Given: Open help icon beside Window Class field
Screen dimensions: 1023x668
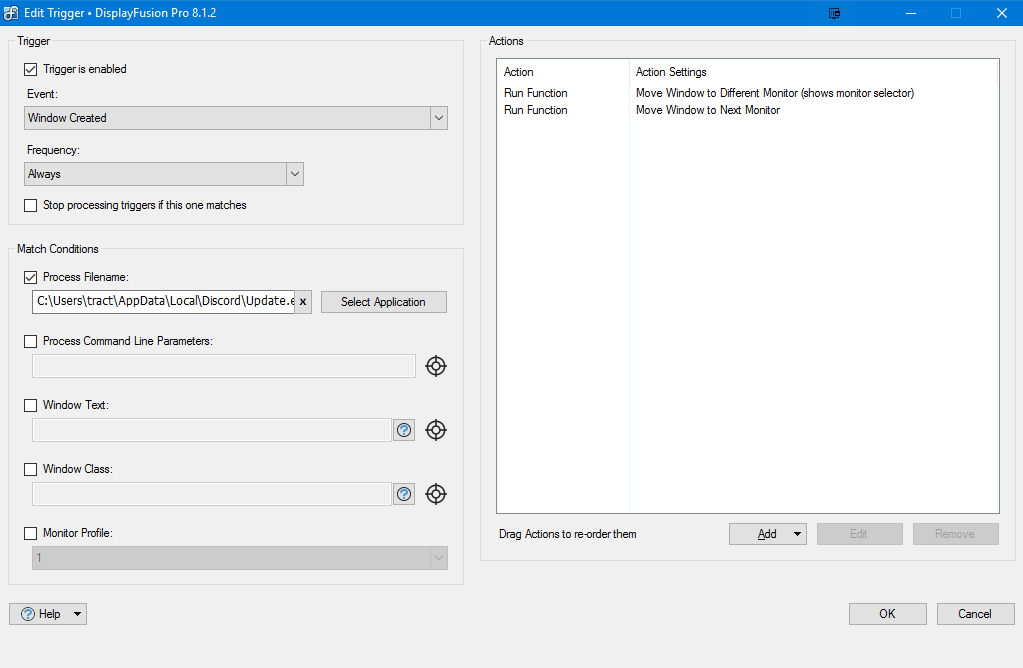Looking at the screenshot, I should (x=404, y=494).
